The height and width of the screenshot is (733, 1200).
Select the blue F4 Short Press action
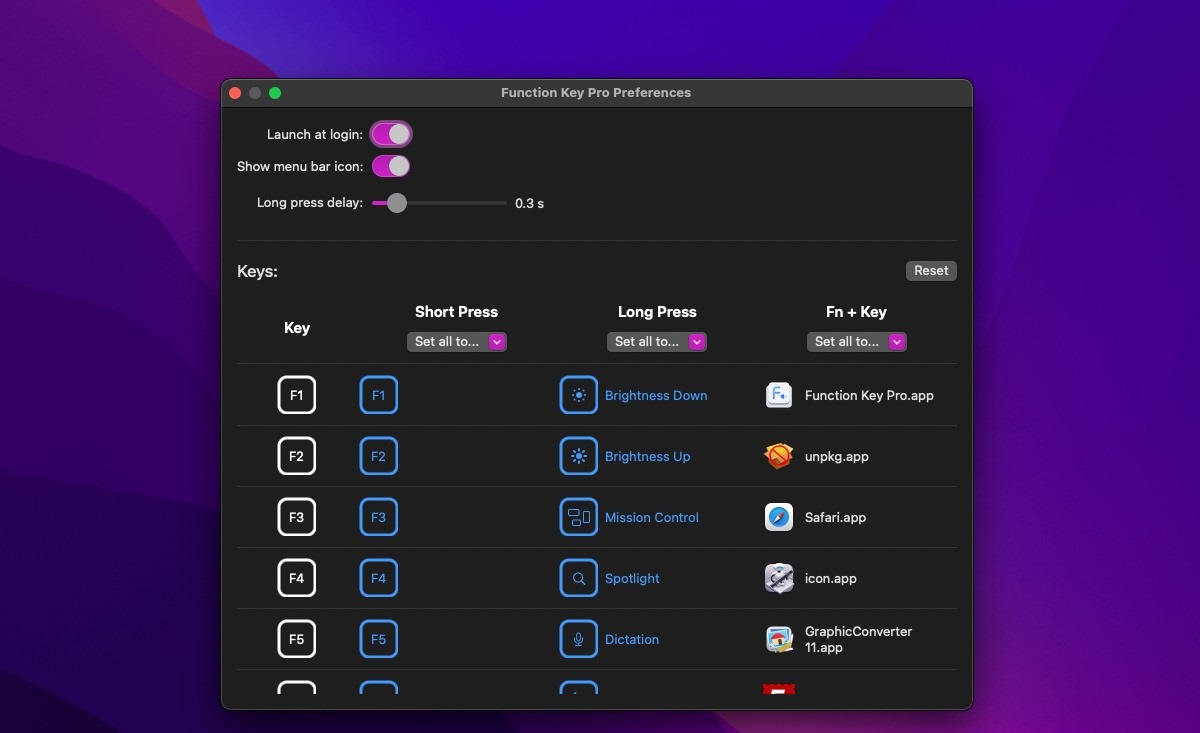click(x=378, y=578)
